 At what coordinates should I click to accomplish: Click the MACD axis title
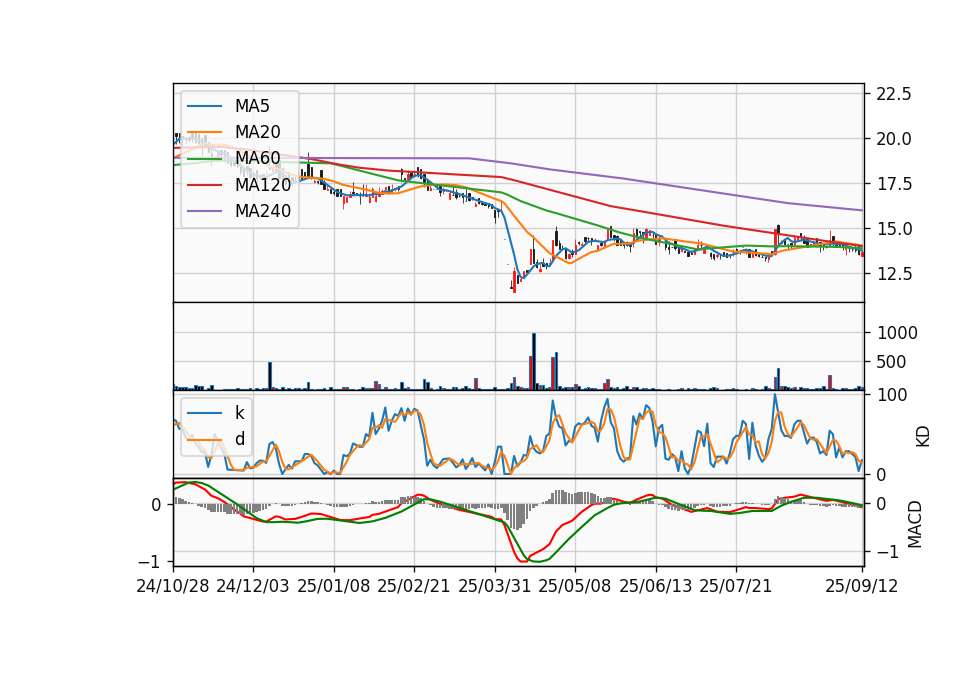pos(915,524)
